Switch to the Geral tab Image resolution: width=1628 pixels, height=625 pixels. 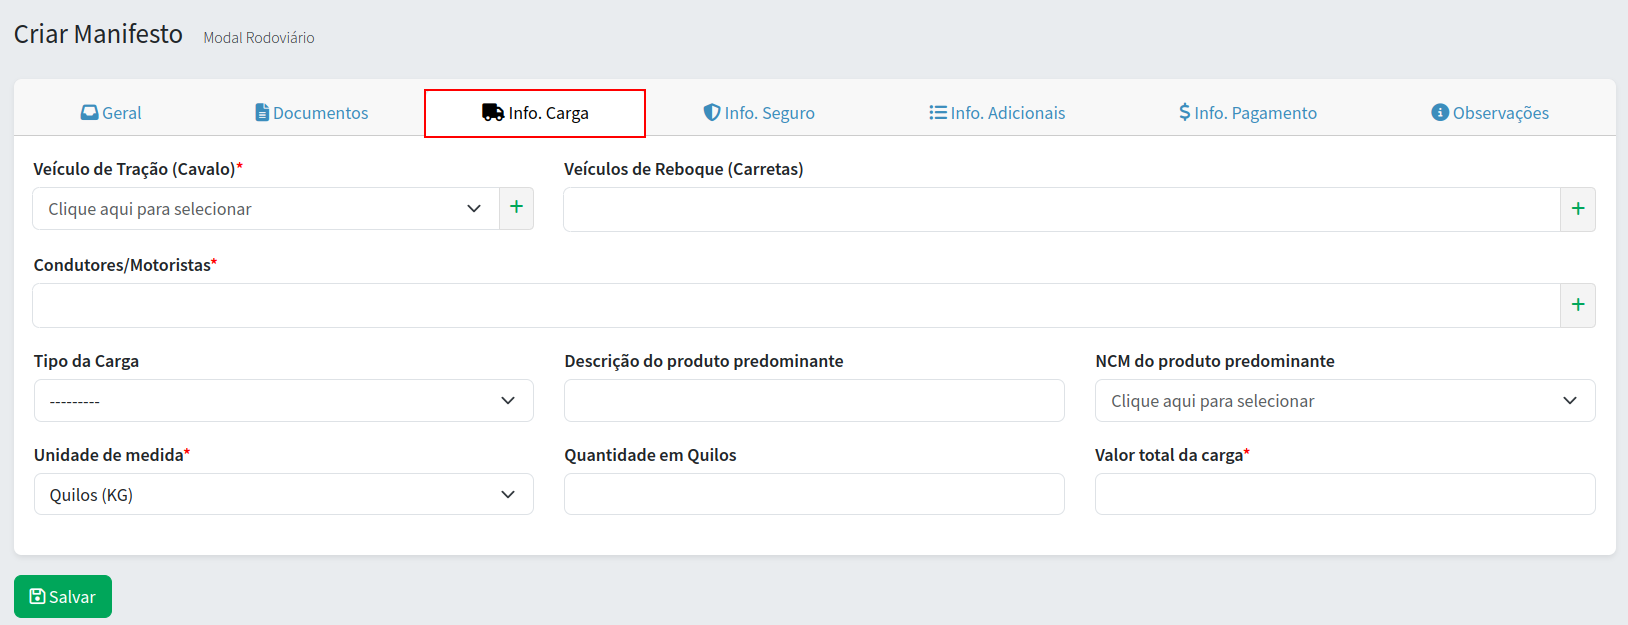click(x=111, y=113)
